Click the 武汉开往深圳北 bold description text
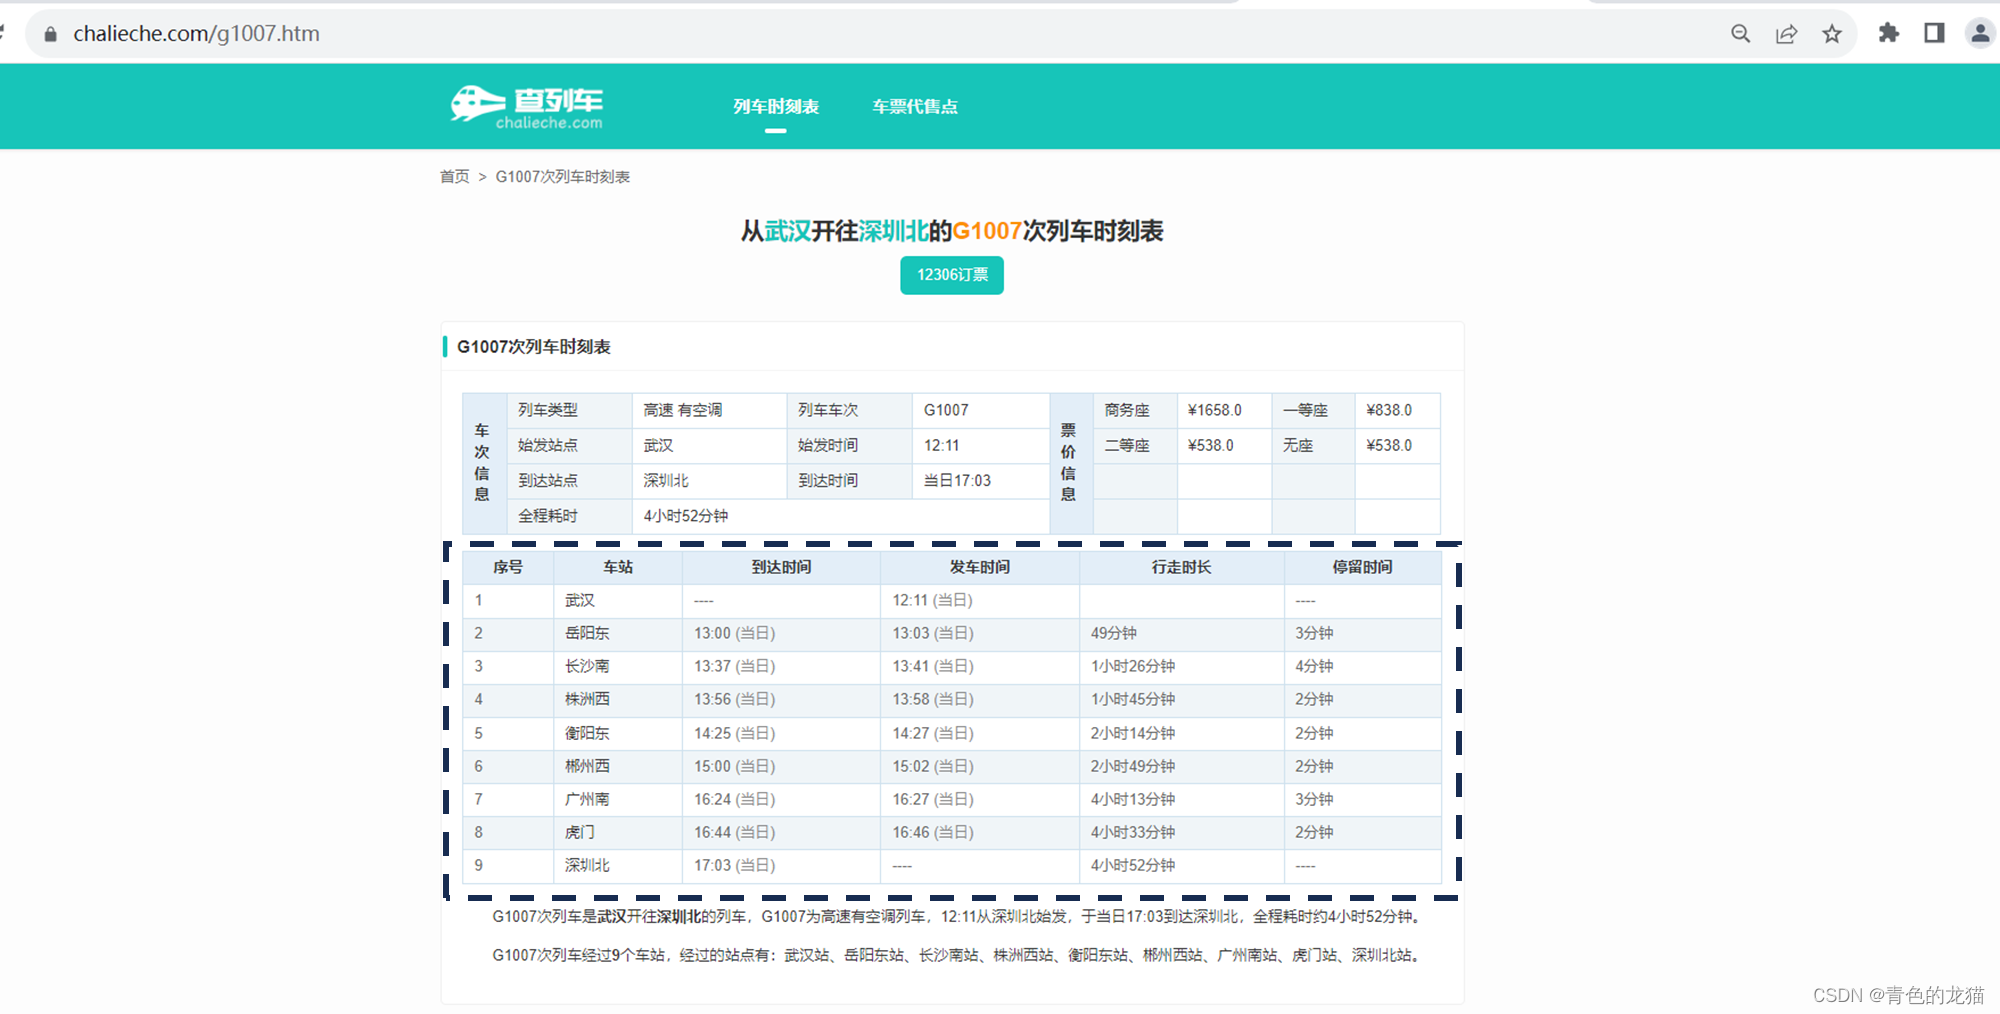2000x1014 pixels. click(649, 916)
